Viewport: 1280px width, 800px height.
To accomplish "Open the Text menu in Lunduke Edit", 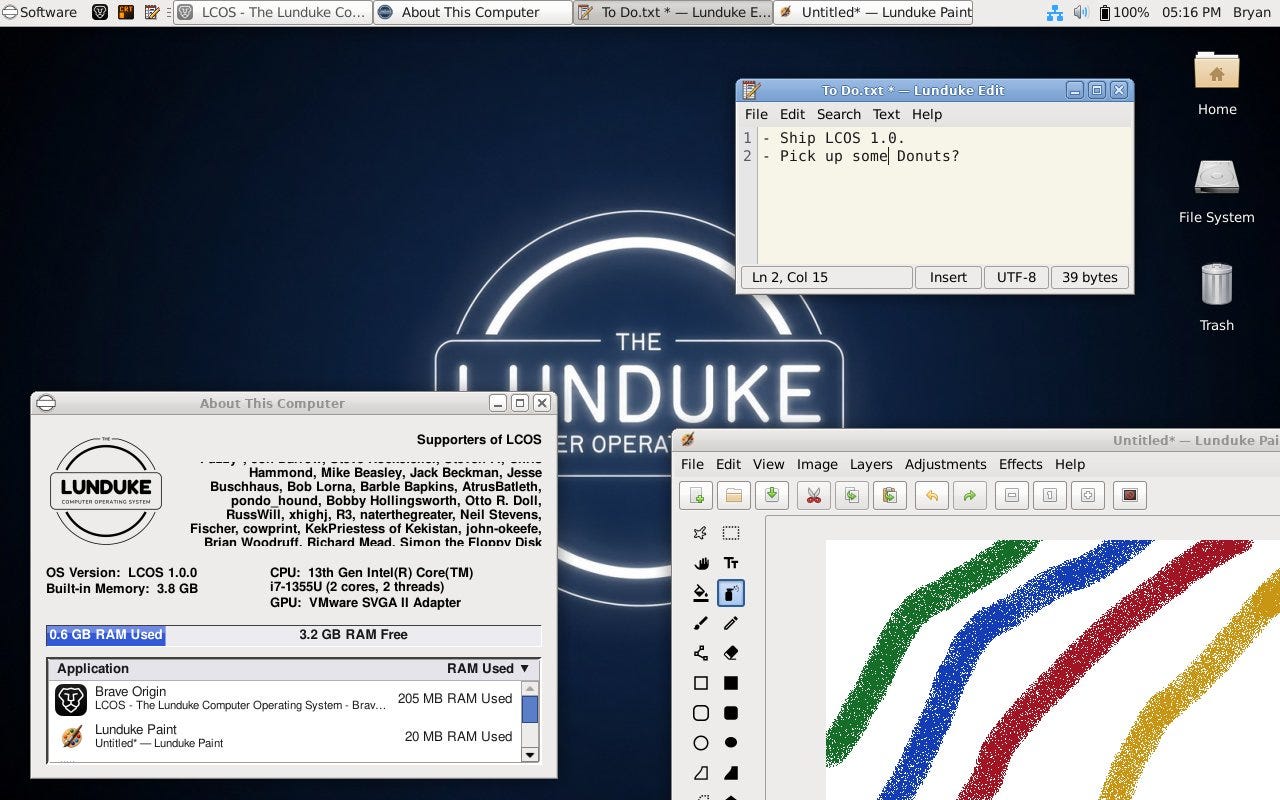I will [x=886, y=114].
